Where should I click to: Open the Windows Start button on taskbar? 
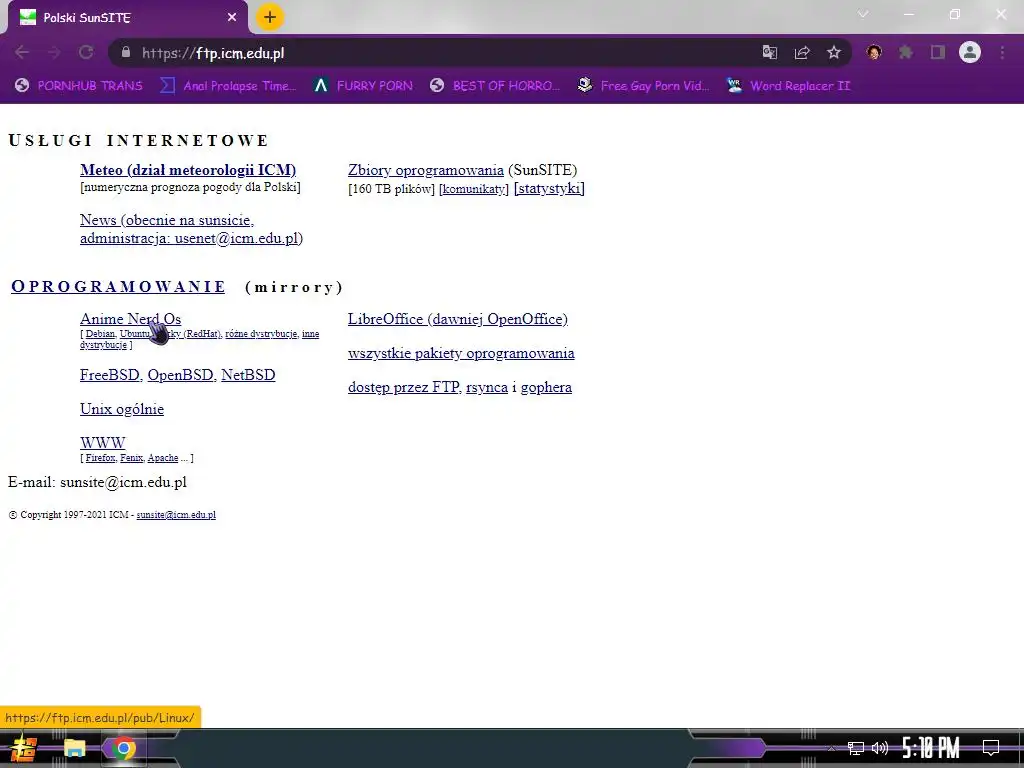[x=24, y=748]
